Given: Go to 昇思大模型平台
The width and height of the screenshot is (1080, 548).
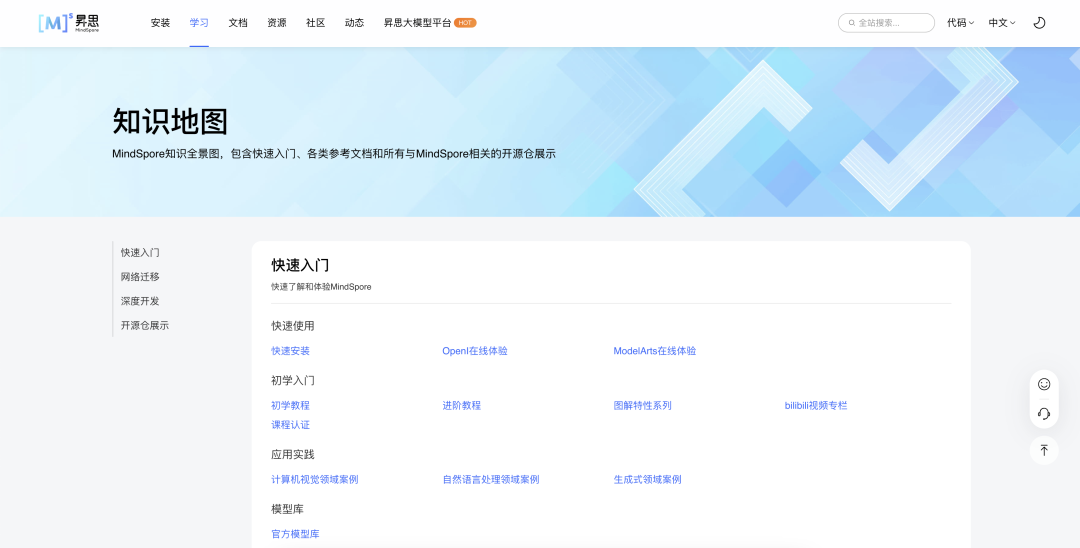Looking at the screenshot, I should tap(417, 23).
